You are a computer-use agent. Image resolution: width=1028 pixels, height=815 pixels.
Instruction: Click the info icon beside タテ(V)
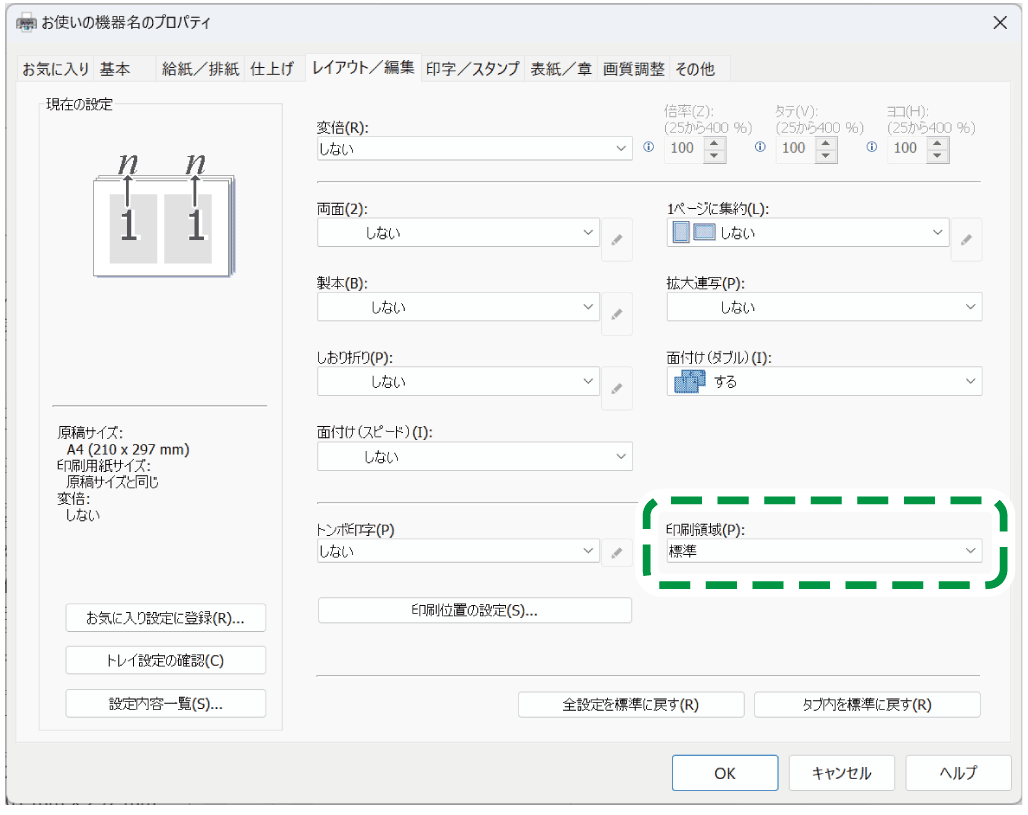coord(759,147)
